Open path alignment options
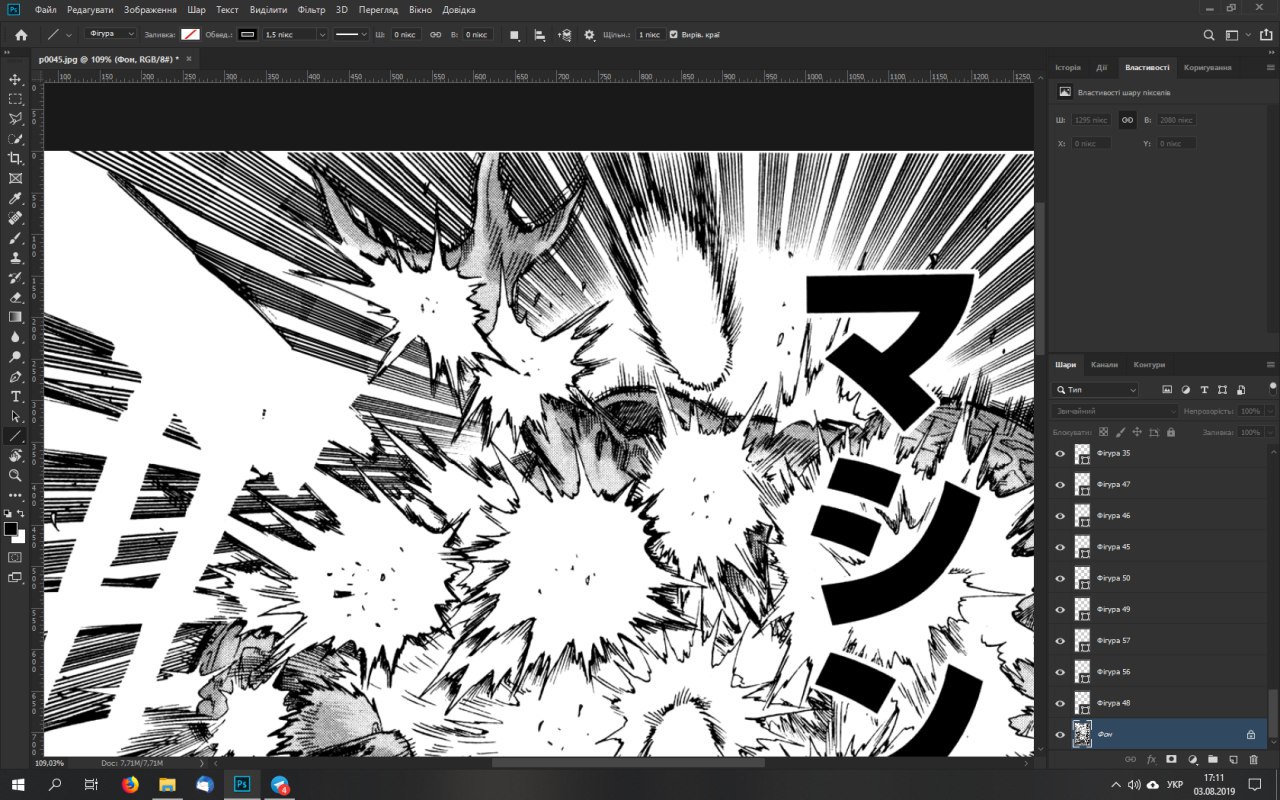This screenshot has width=1280, height=800. pos(540,35)
